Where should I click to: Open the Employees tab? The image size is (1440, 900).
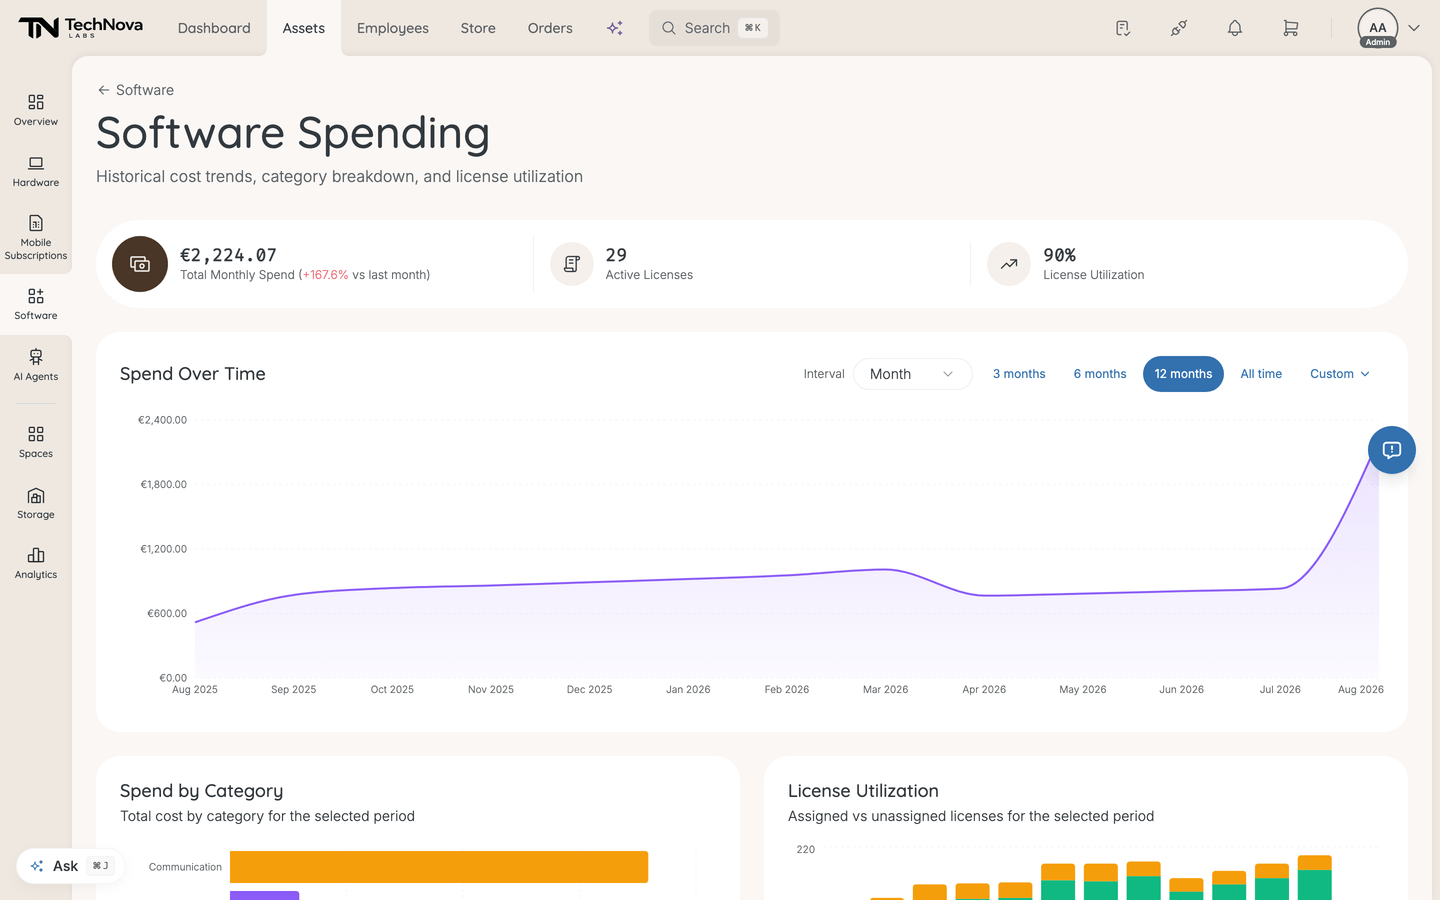click(393, 28)
